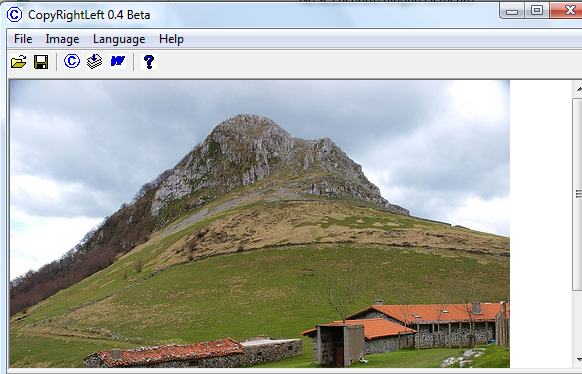Click the scrollbar down arrow
The image size is (582, 374).
[x=578, y=359]
